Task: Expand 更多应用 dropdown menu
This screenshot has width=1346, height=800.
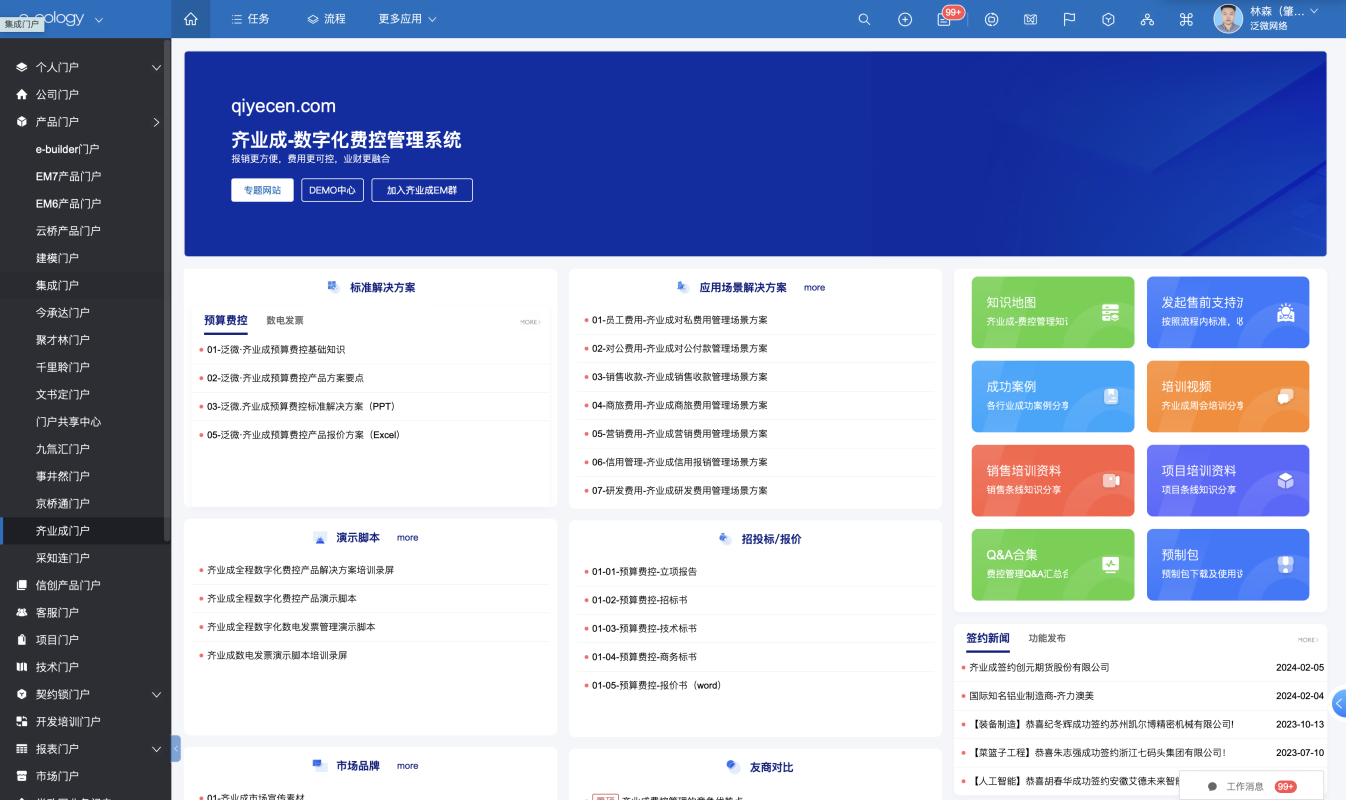Action: 407,19
